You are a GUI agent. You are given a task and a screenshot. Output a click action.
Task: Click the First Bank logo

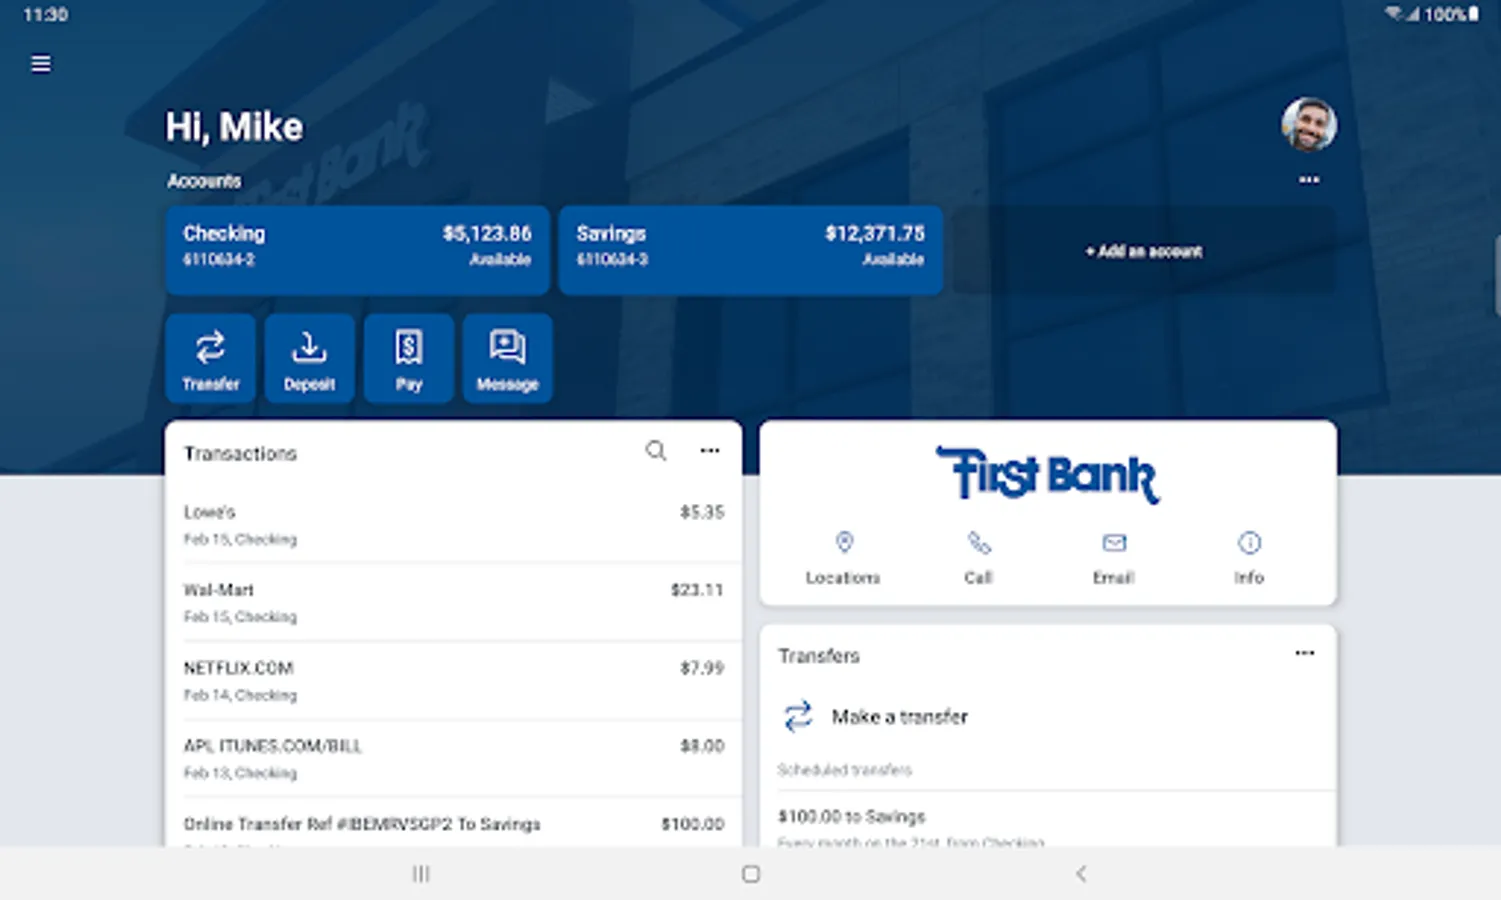point(1048,475)
